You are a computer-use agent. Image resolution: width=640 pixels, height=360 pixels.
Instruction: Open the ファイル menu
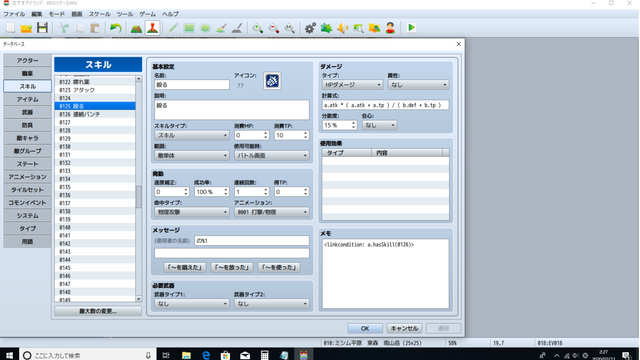click(x=14, y=14)
